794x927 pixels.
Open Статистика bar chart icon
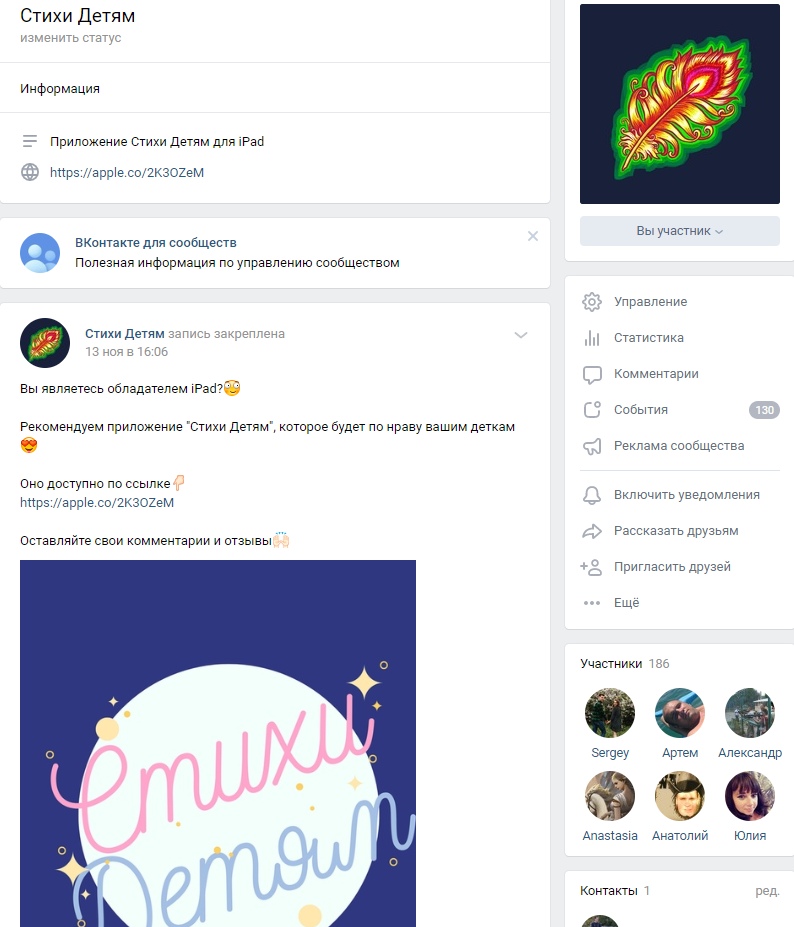pos(592,338)
